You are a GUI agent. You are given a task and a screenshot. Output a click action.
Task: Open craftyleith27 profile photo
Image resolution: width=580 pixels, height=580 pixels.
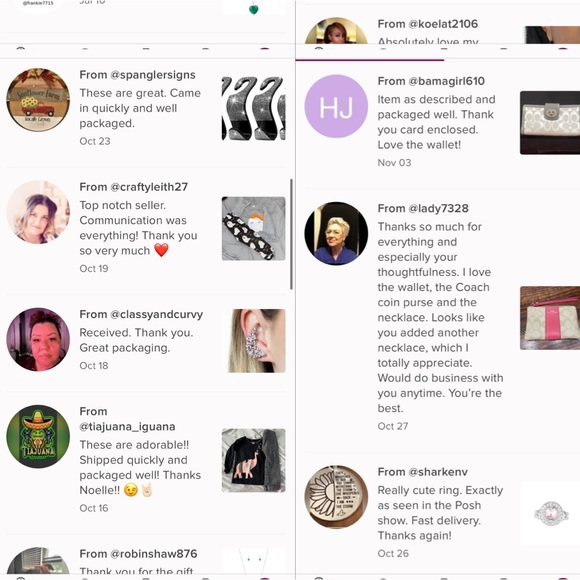[38, 212]
